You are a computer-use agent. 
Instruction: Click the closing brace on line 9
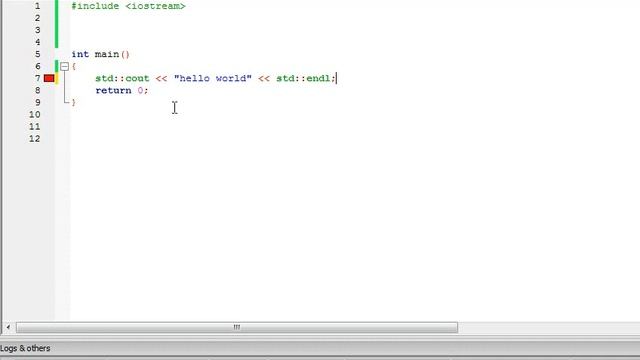[73, 102]
